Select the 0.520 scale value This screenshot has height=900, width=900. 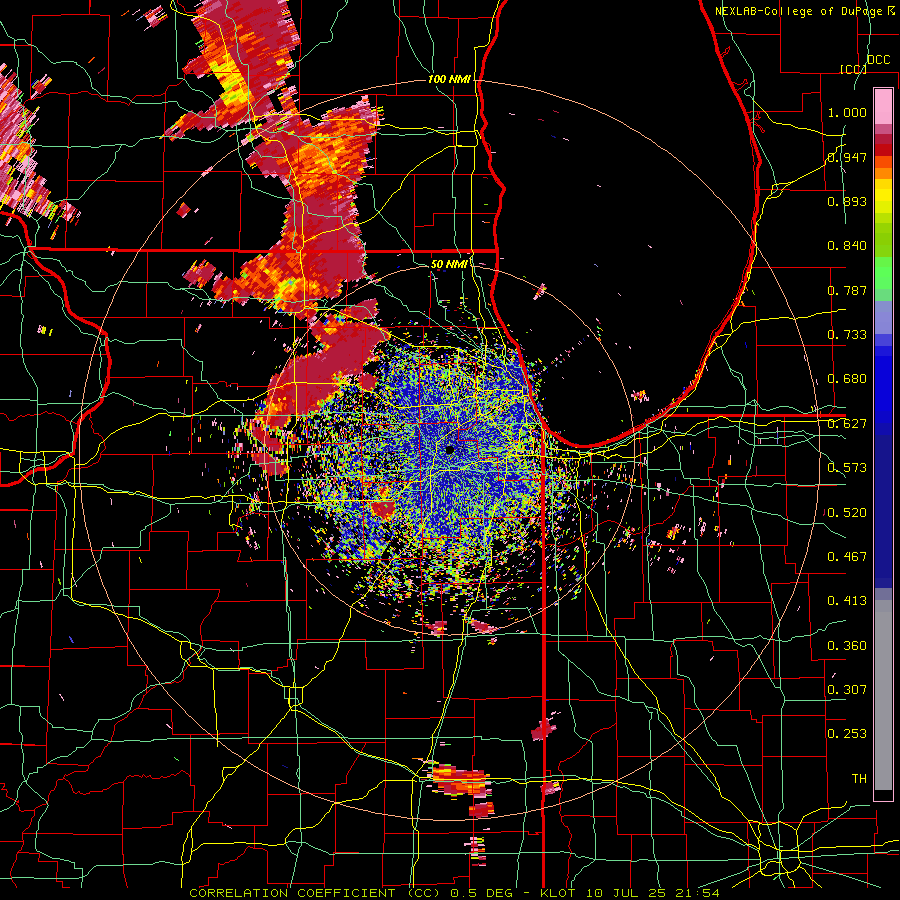pyautogui.click(x=847, y=513)
